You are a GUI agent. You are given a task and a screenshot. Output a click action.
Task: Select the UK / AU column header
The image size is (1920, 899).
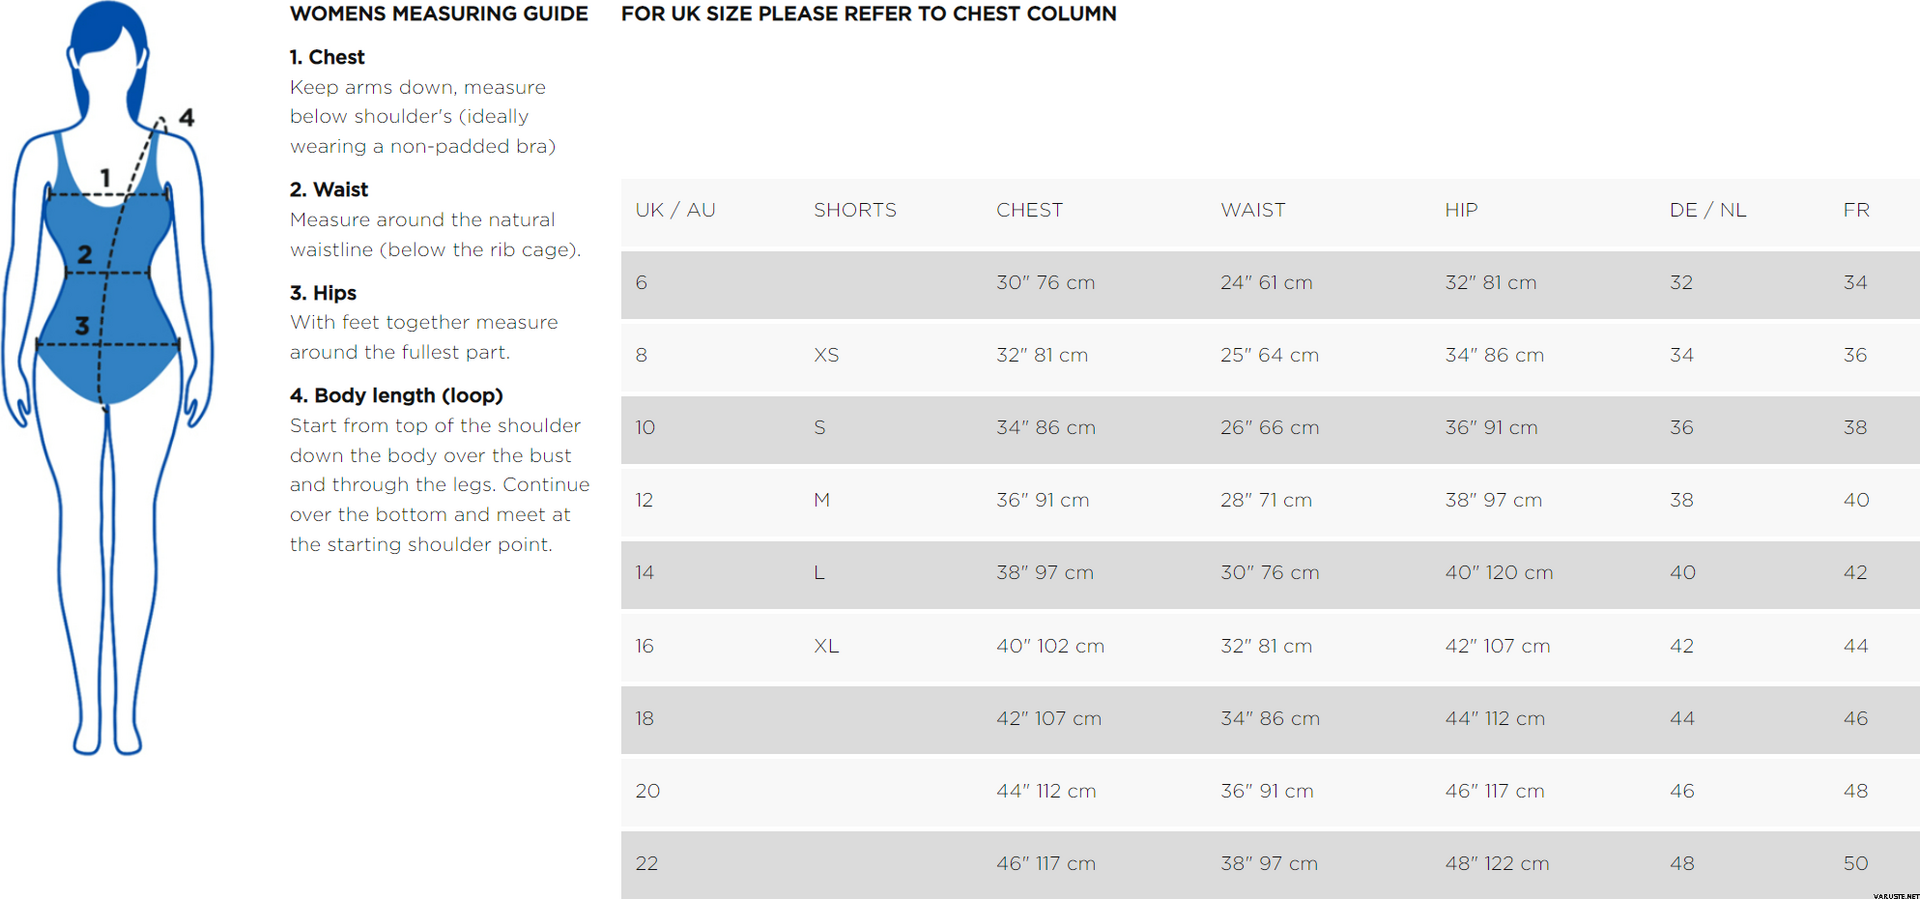coord(675,210)
